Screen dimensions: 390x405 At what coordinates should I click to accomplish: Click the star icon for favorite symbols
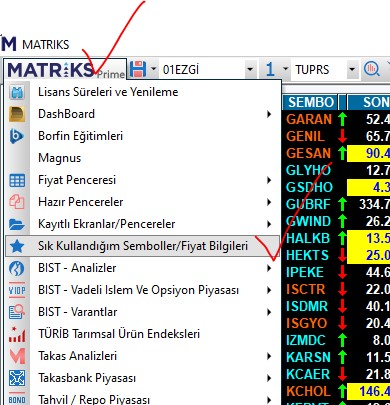(17, 246)
